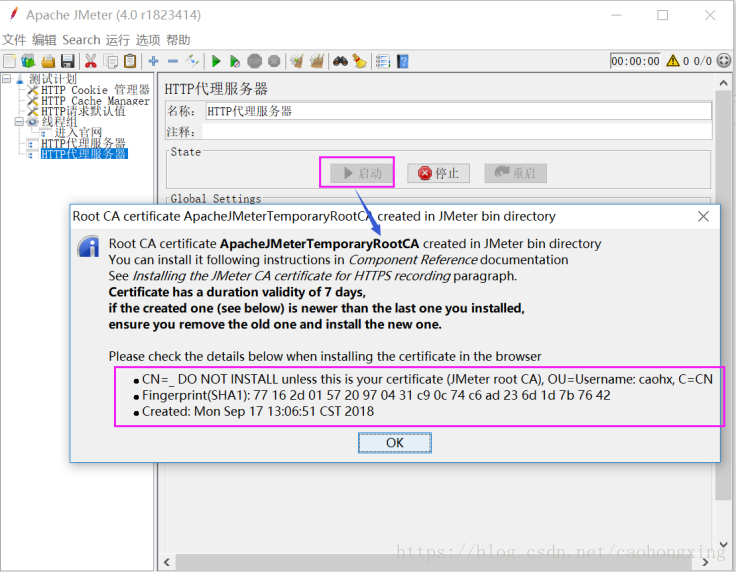This screenshot has height=572, width=737.
Task: Clear all results with double broom icon
Action: [317, 61]
